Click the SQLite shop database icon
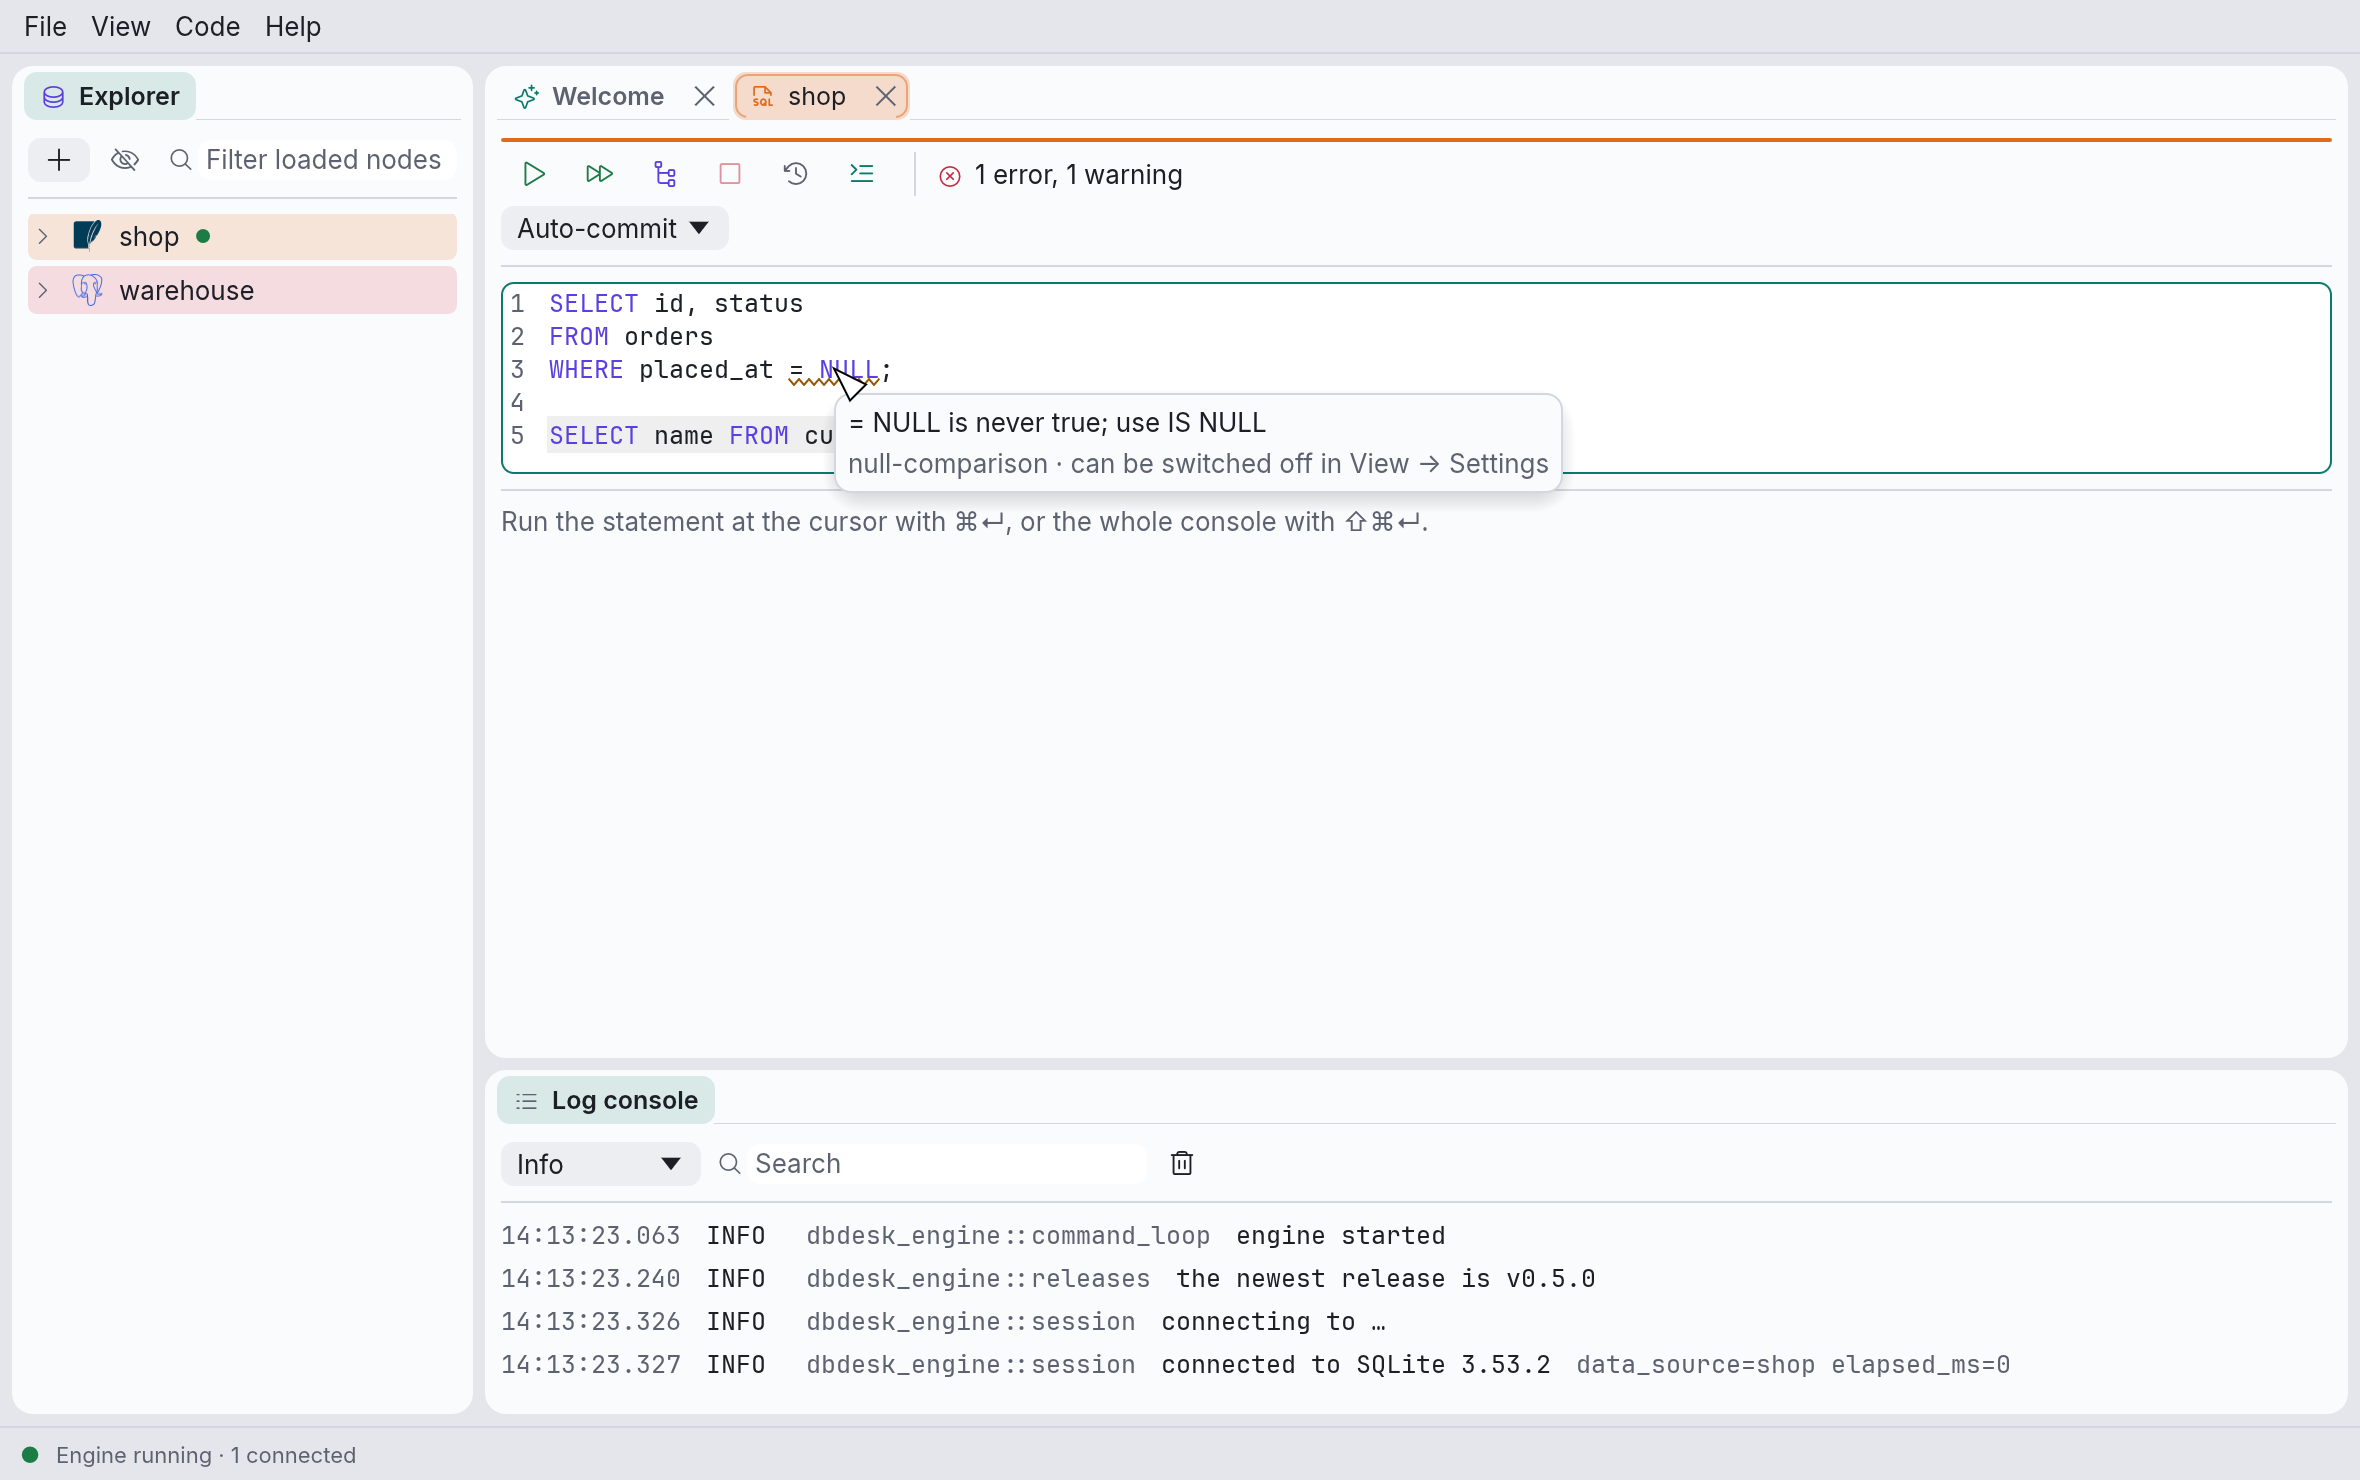Screen dimensions: 2360x1480 87,236
